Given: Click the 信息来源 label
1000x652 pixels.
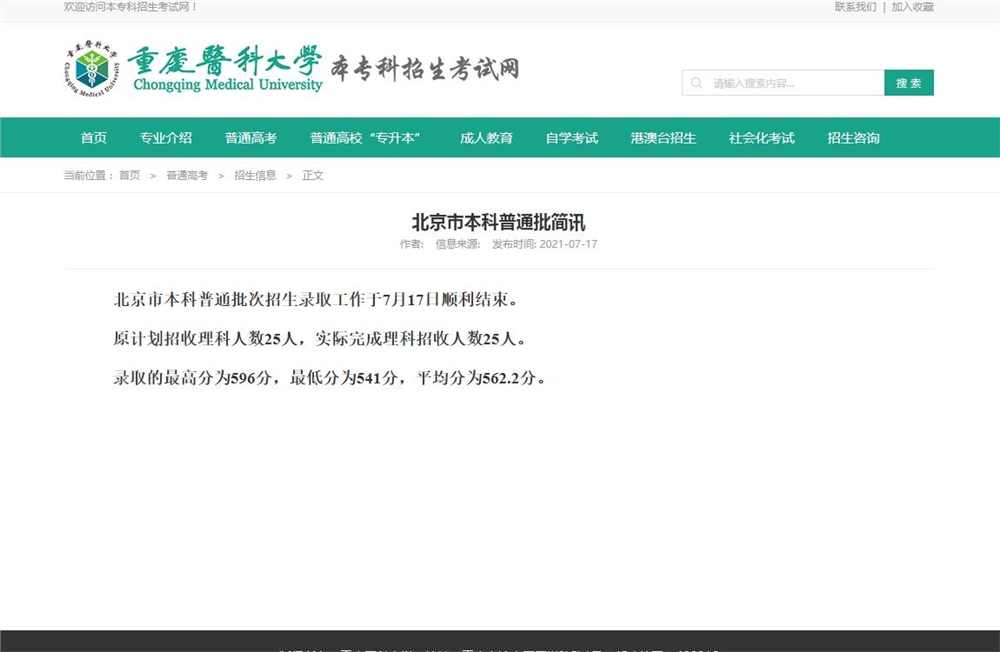Looking at the screenshot, I should click(x=458, y=244).
